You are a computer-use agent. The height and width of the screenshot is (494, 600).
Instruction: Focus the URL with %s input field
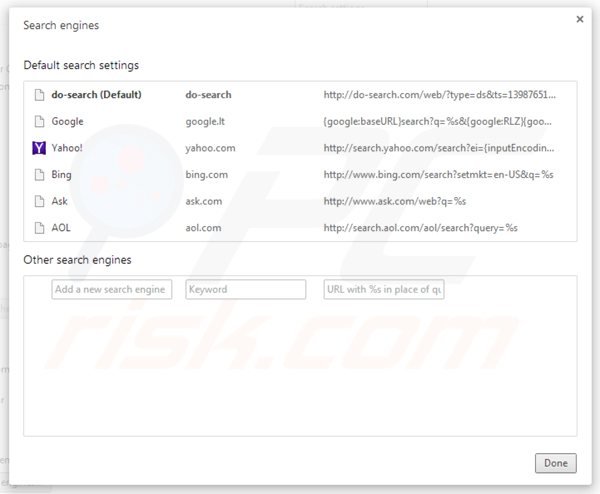pyautogui.click(x=384, y=289)
